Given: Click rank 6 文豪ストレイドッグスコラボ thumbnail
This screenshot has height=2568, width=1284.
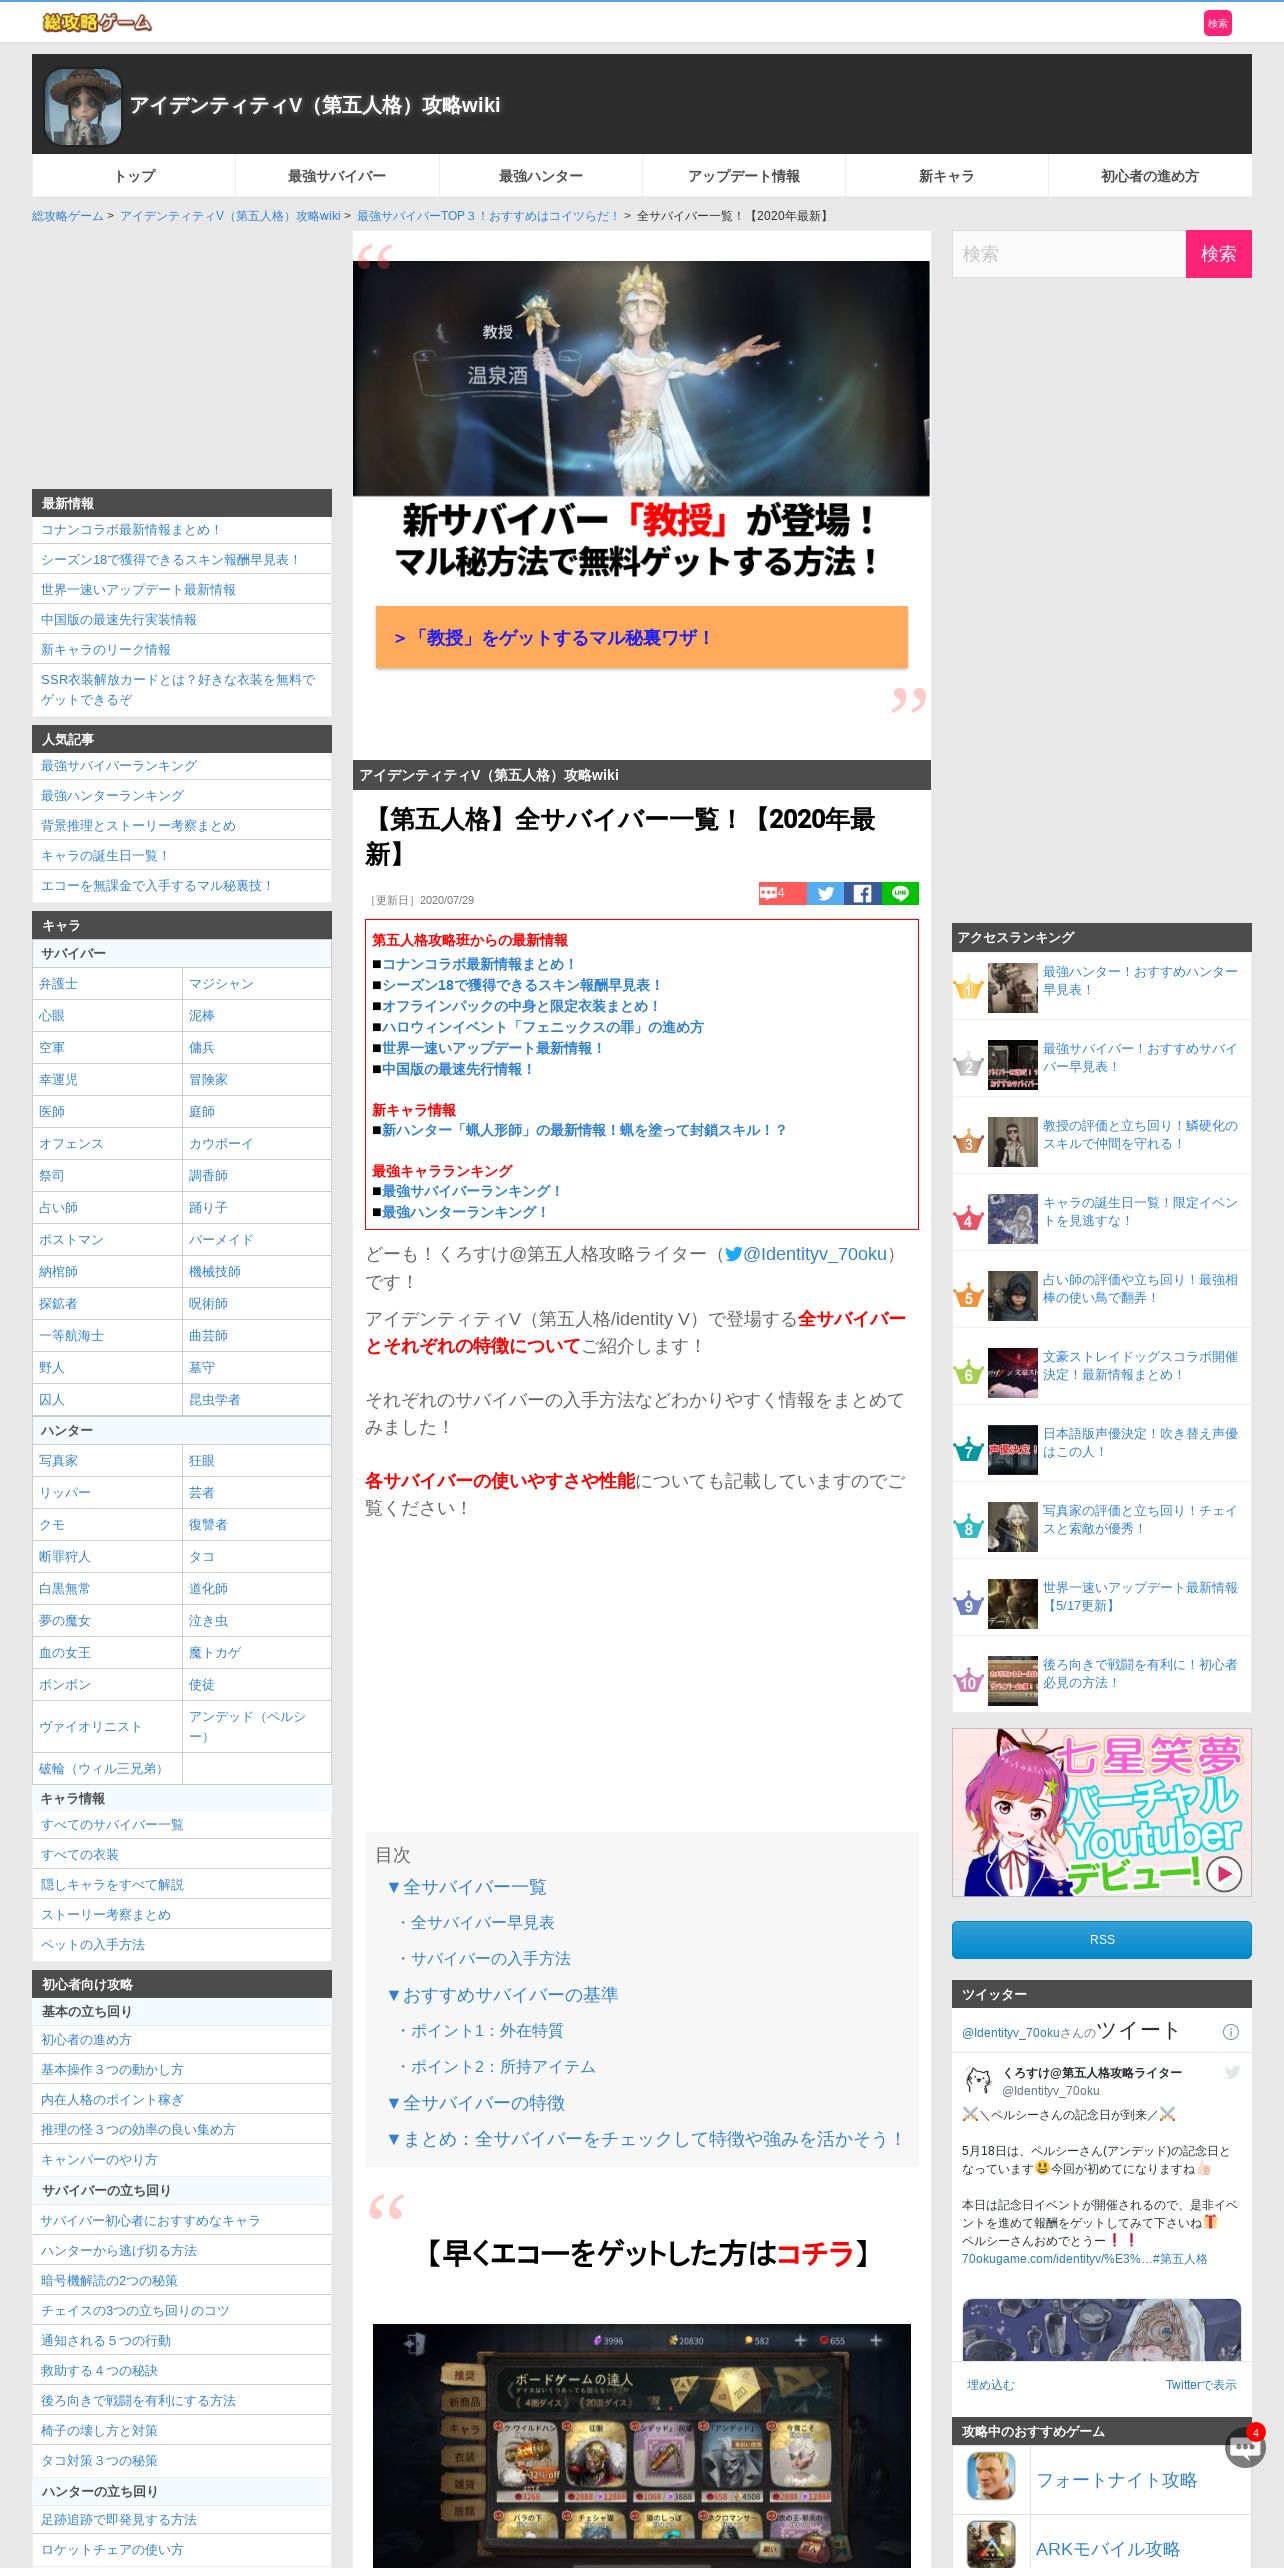Looking at the screenshot, I should 1013,1373.
